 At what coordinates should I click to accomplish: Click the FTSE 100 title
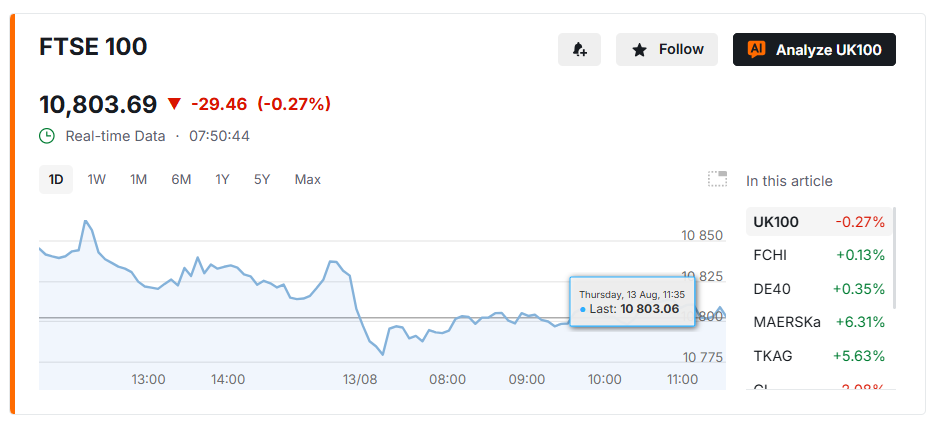[x=93, y=47]
